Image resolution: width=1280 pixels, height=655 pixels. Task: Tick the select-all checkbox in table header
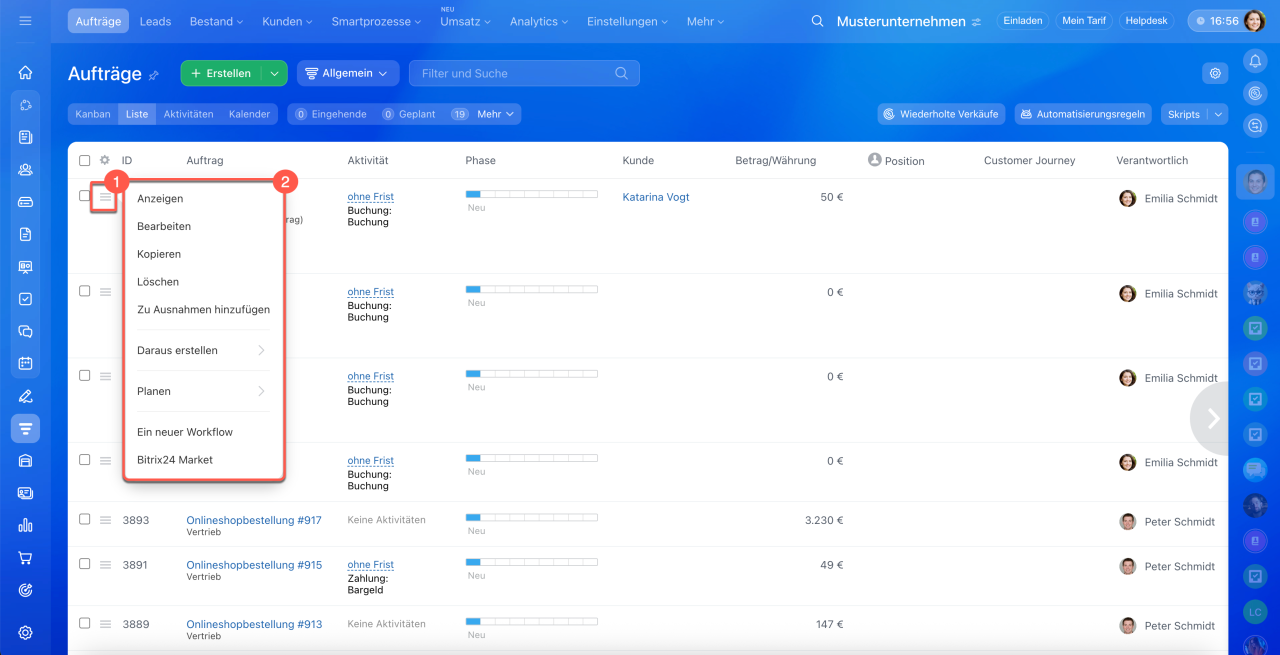(x=85, y=160)
